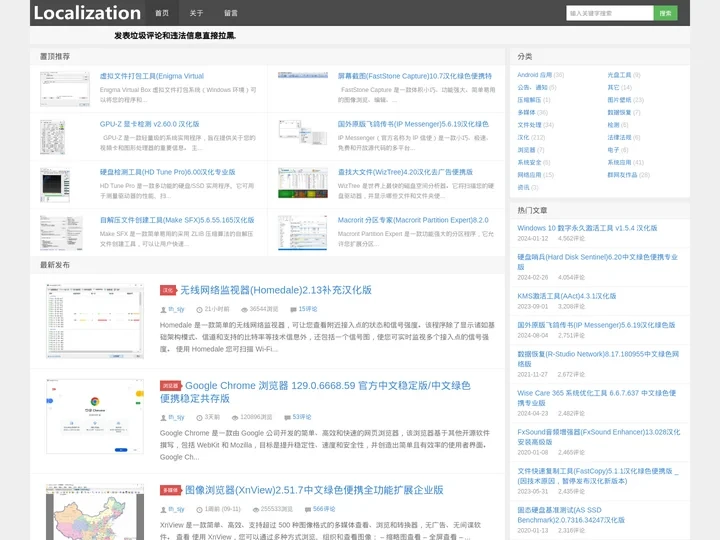
Task: Open the XnView 2.51.7 post title
Action: click(x=314, y=490)
